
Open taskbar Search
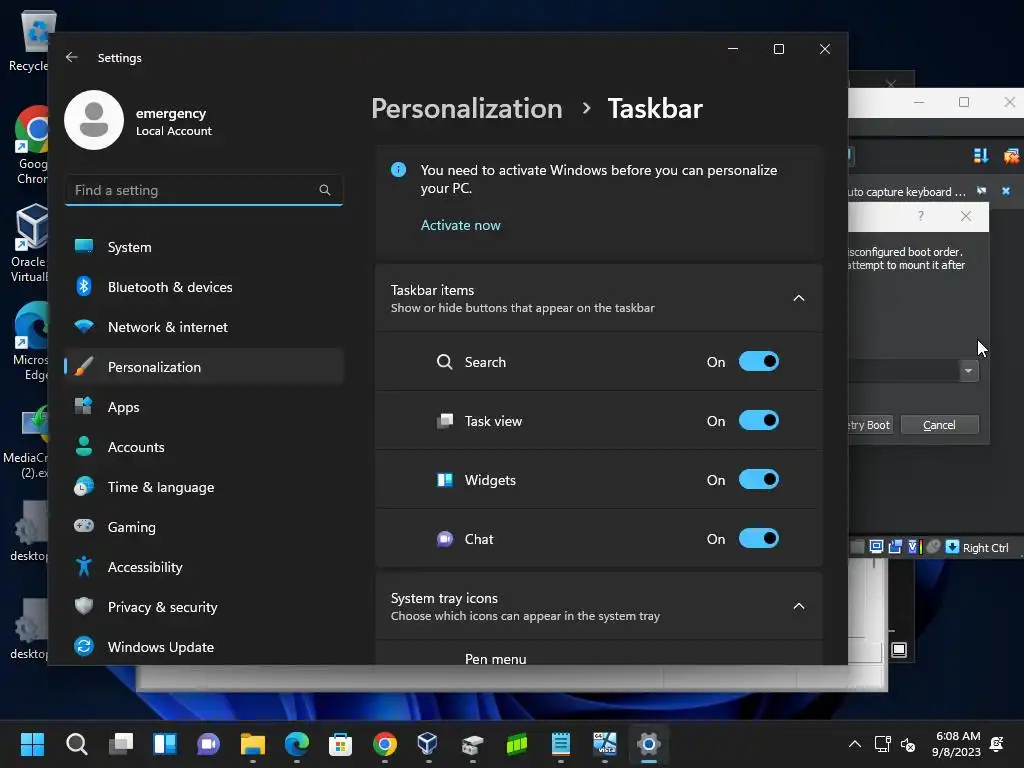pos(76,744)
